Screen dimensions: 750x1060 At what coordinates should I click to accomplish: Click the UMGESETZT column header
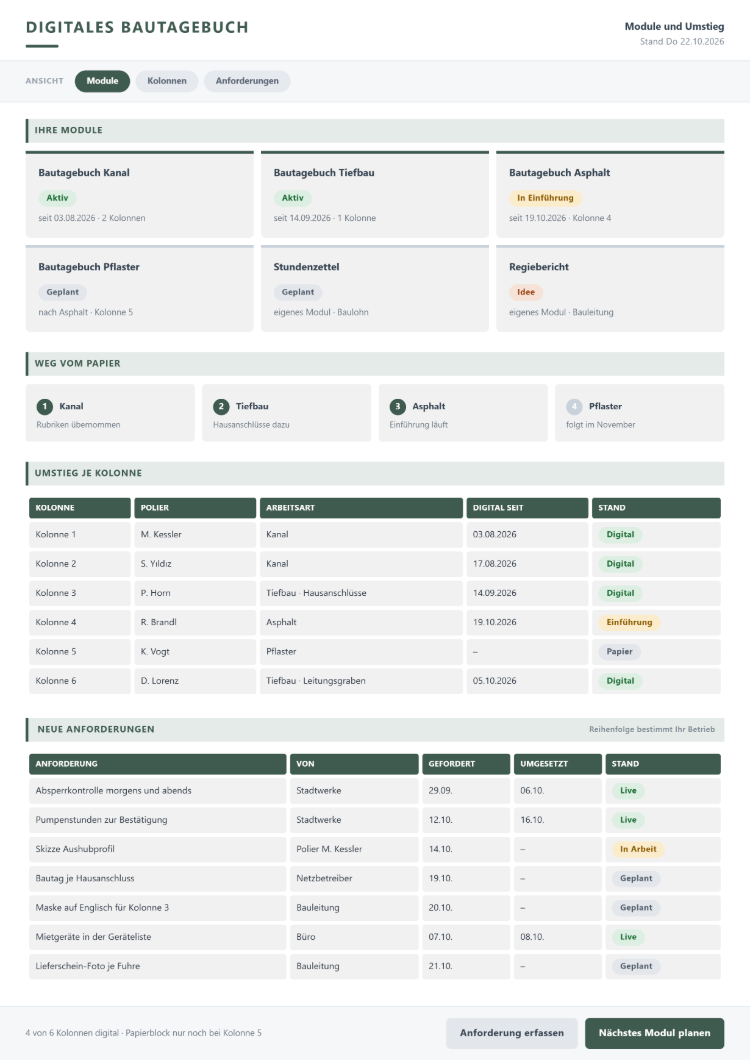(558, 764)
